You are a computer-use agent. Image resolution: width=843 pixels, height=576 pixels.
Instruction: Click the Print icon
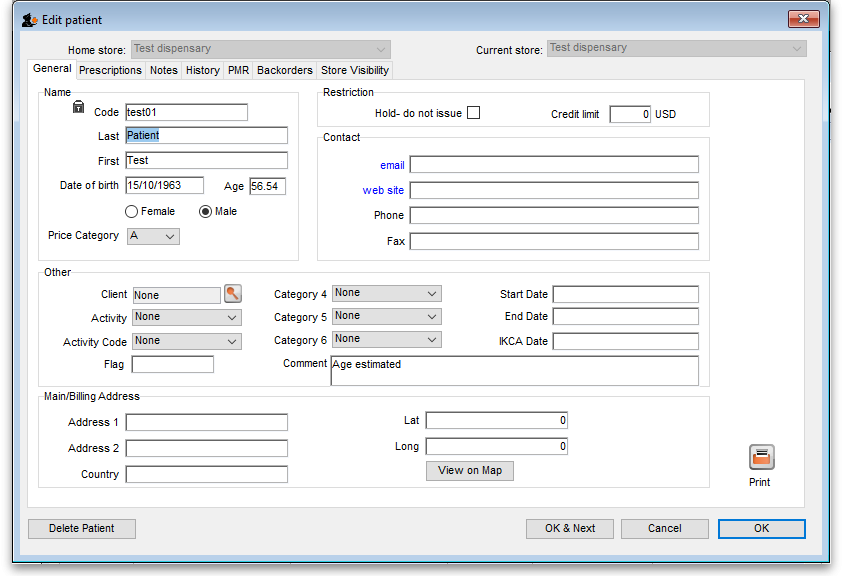click(x=761, y=458)
